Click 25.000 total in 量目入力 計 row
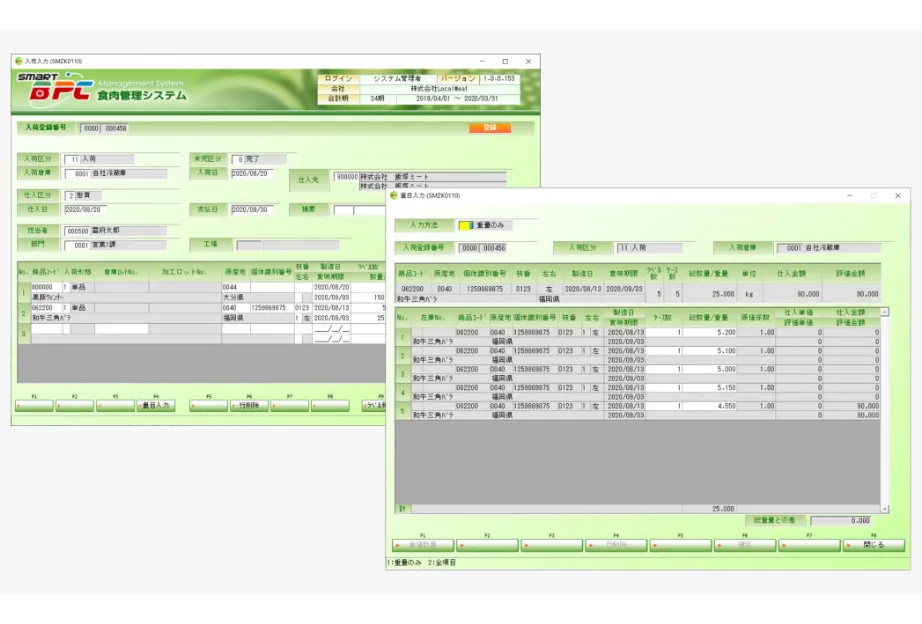Screen dimensions: 922x624 (x=723, y=509)
